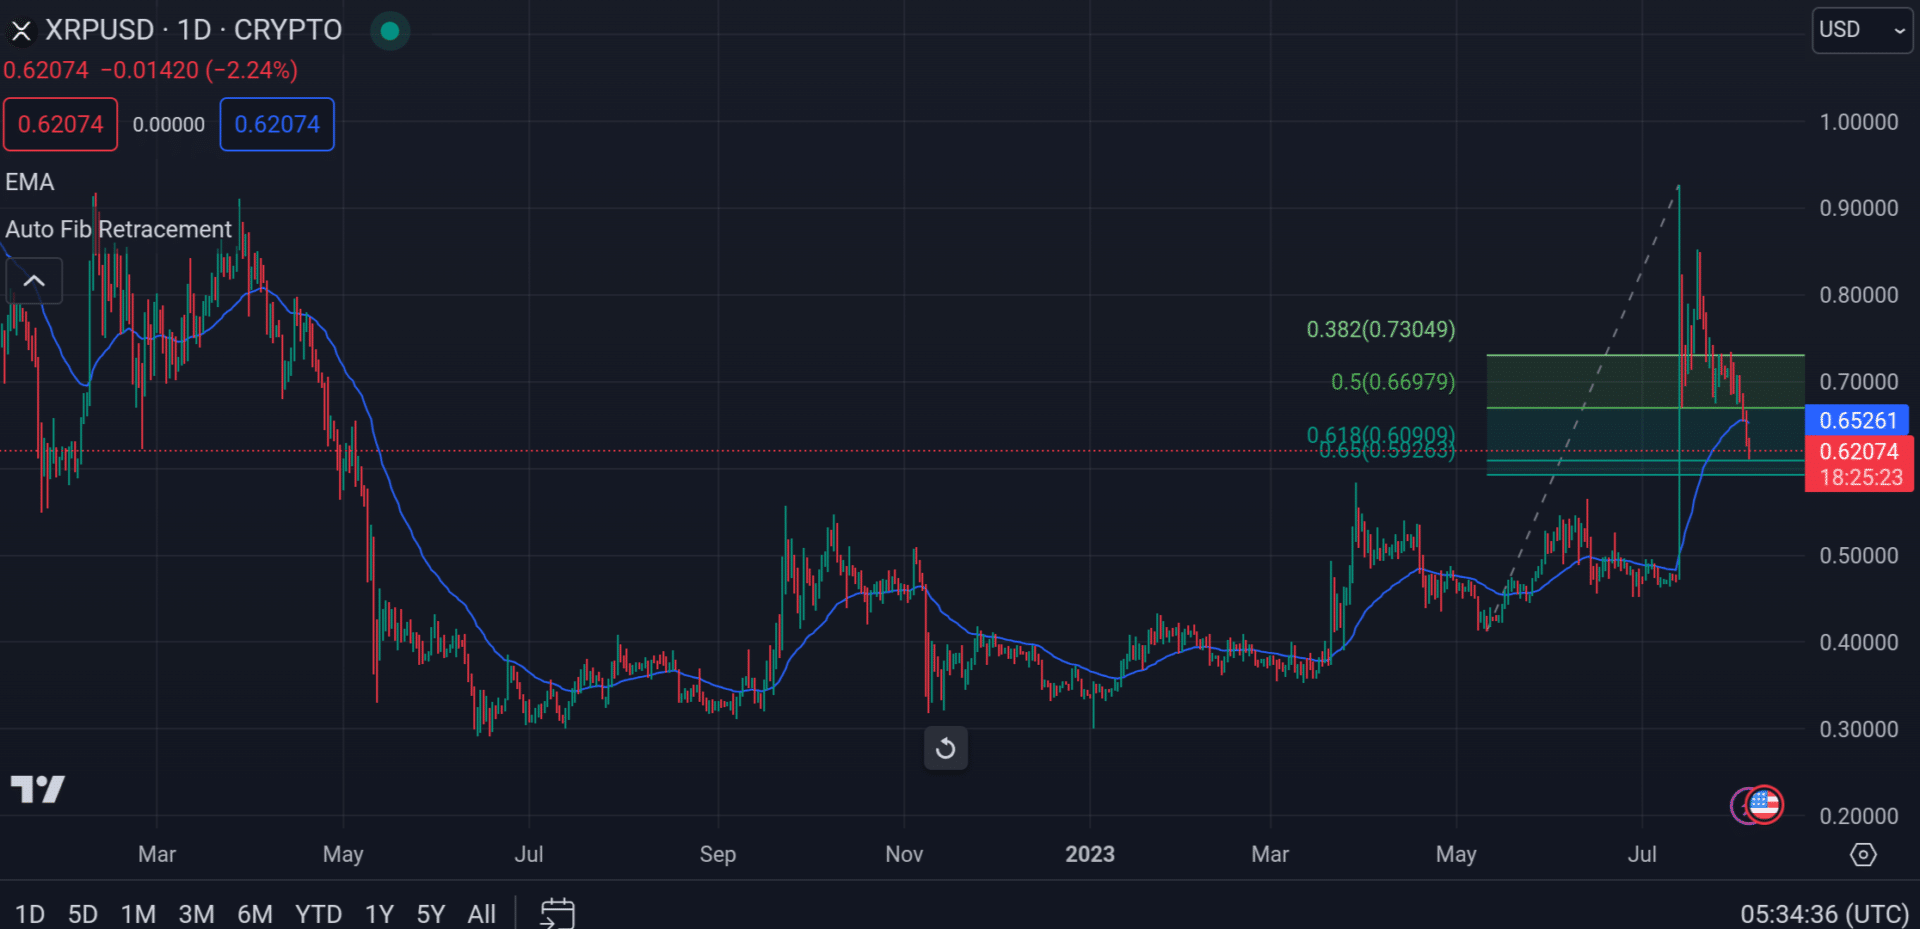Select the 1M time range
The height and width of the screenshot is (929, 1920).
click(138, 914)
